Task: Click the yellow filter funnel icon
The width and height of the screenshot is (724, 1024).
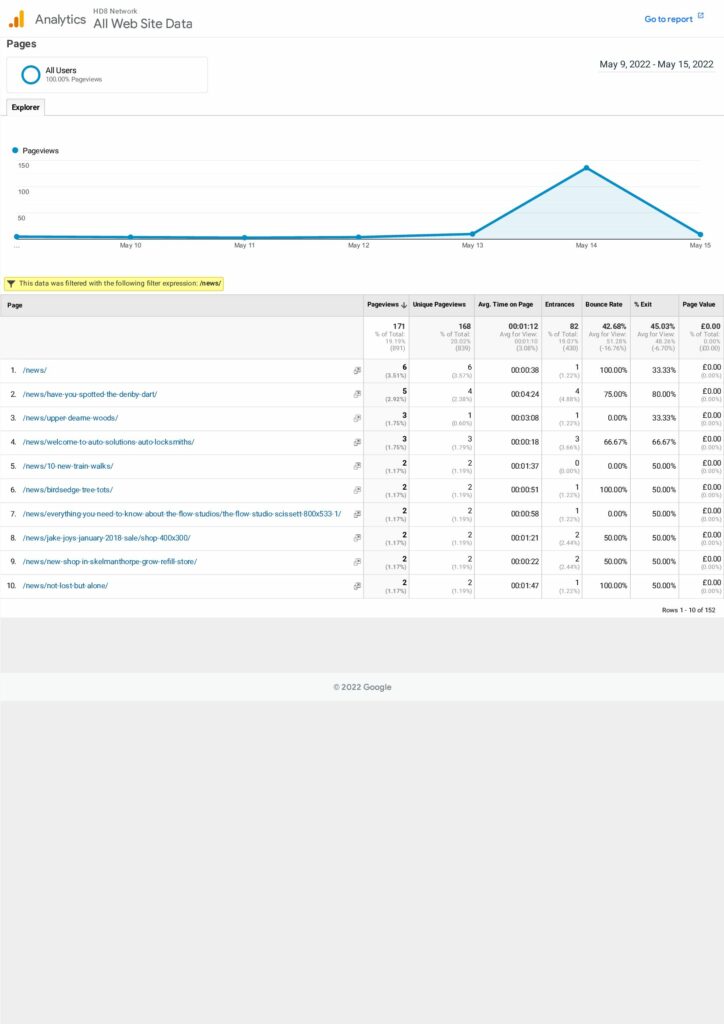Action: point(11,283)
